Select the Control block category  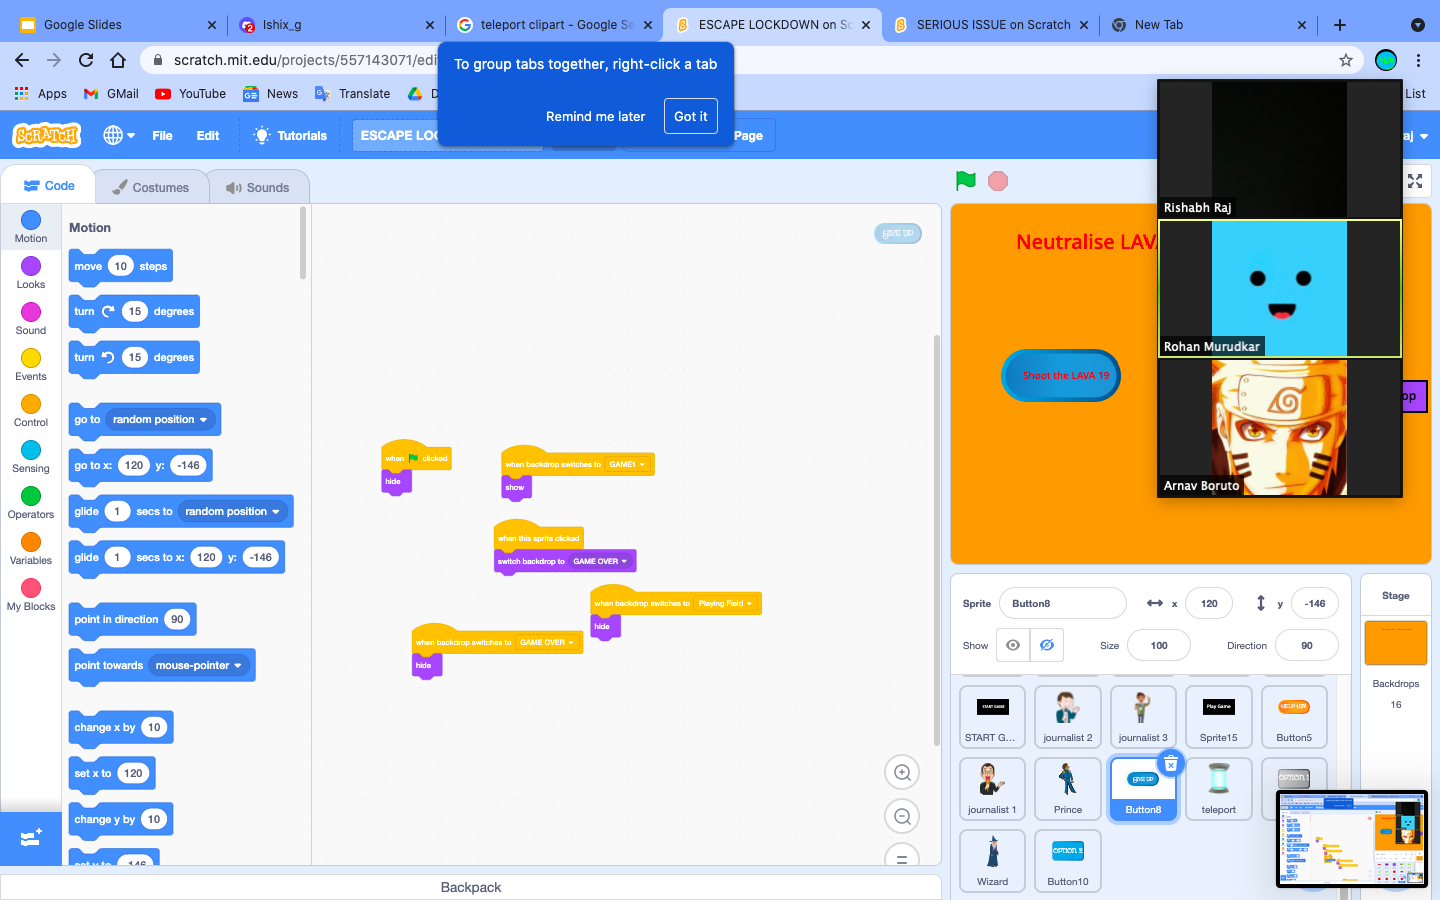pos(31,410)
